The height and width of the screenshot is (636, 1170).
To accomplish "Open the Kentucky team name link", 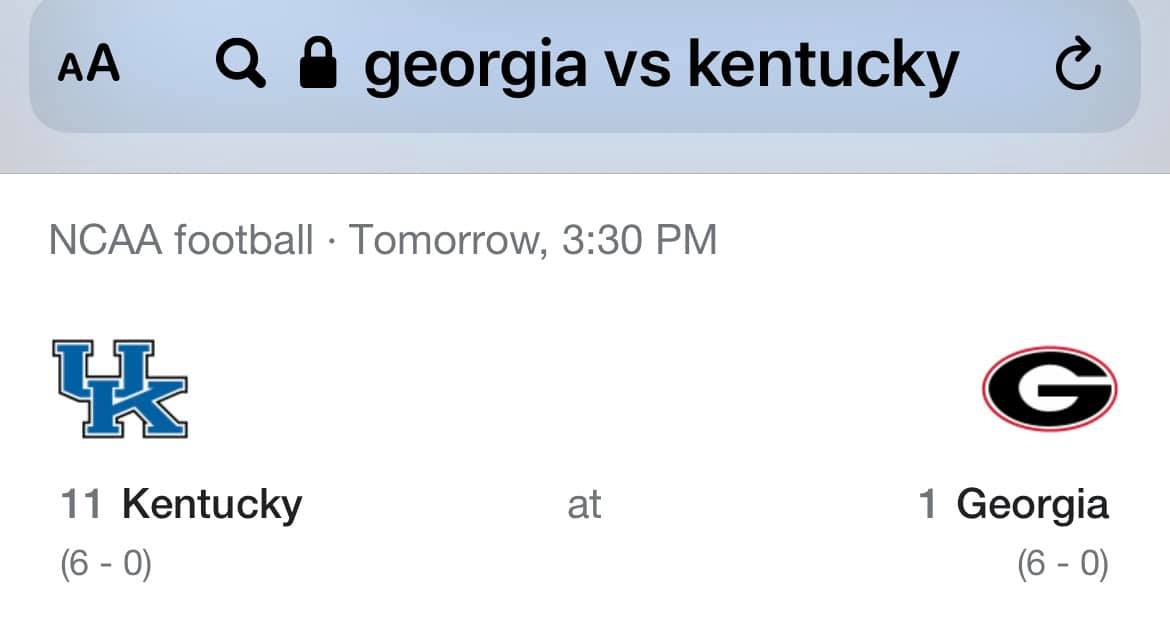I will (212, 504).
